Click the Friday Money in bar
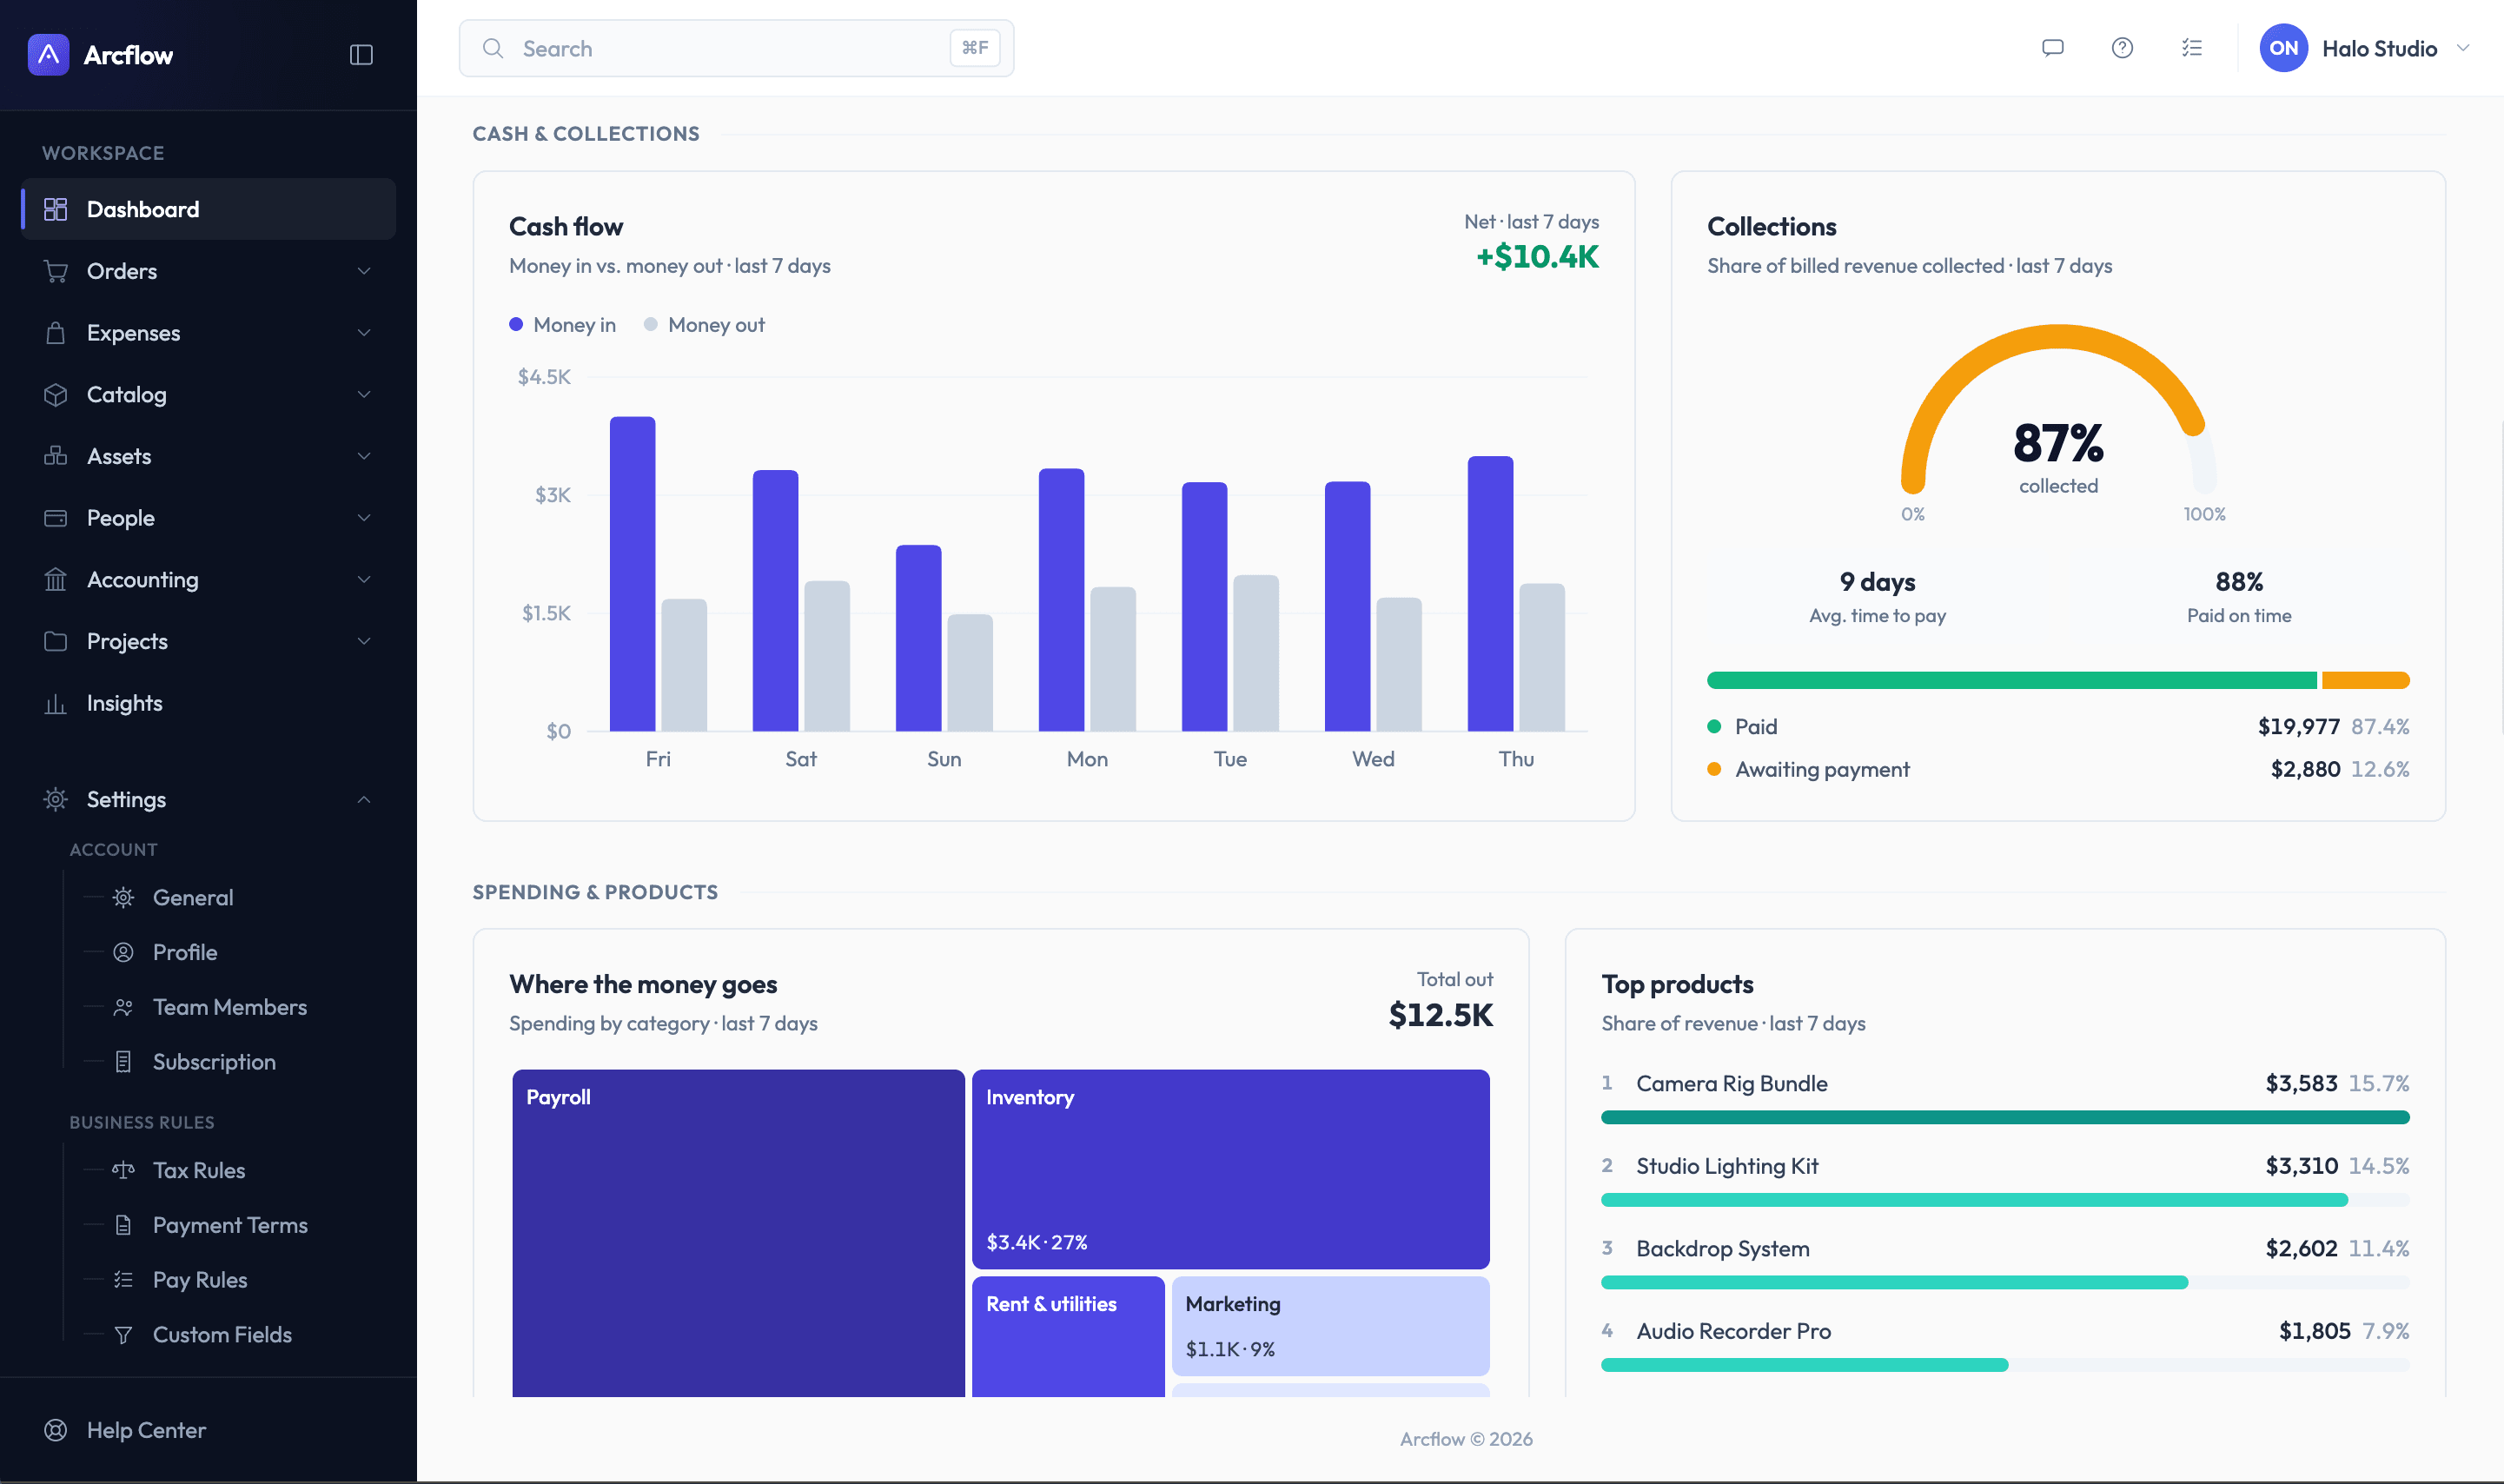The height and width of the screenshot is (1484, 2504). click(x=632, y=574)
